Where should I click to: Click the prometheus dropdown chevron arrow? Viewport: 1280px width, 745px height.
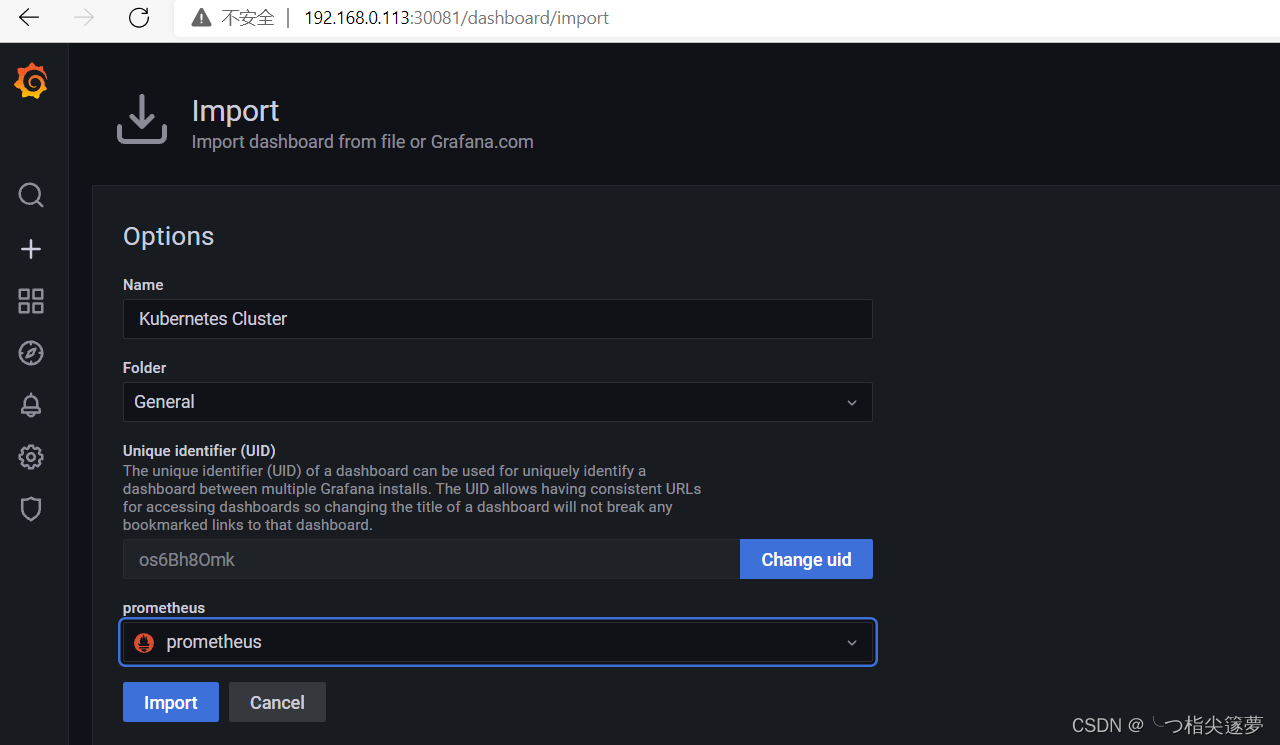pos(852,642)
